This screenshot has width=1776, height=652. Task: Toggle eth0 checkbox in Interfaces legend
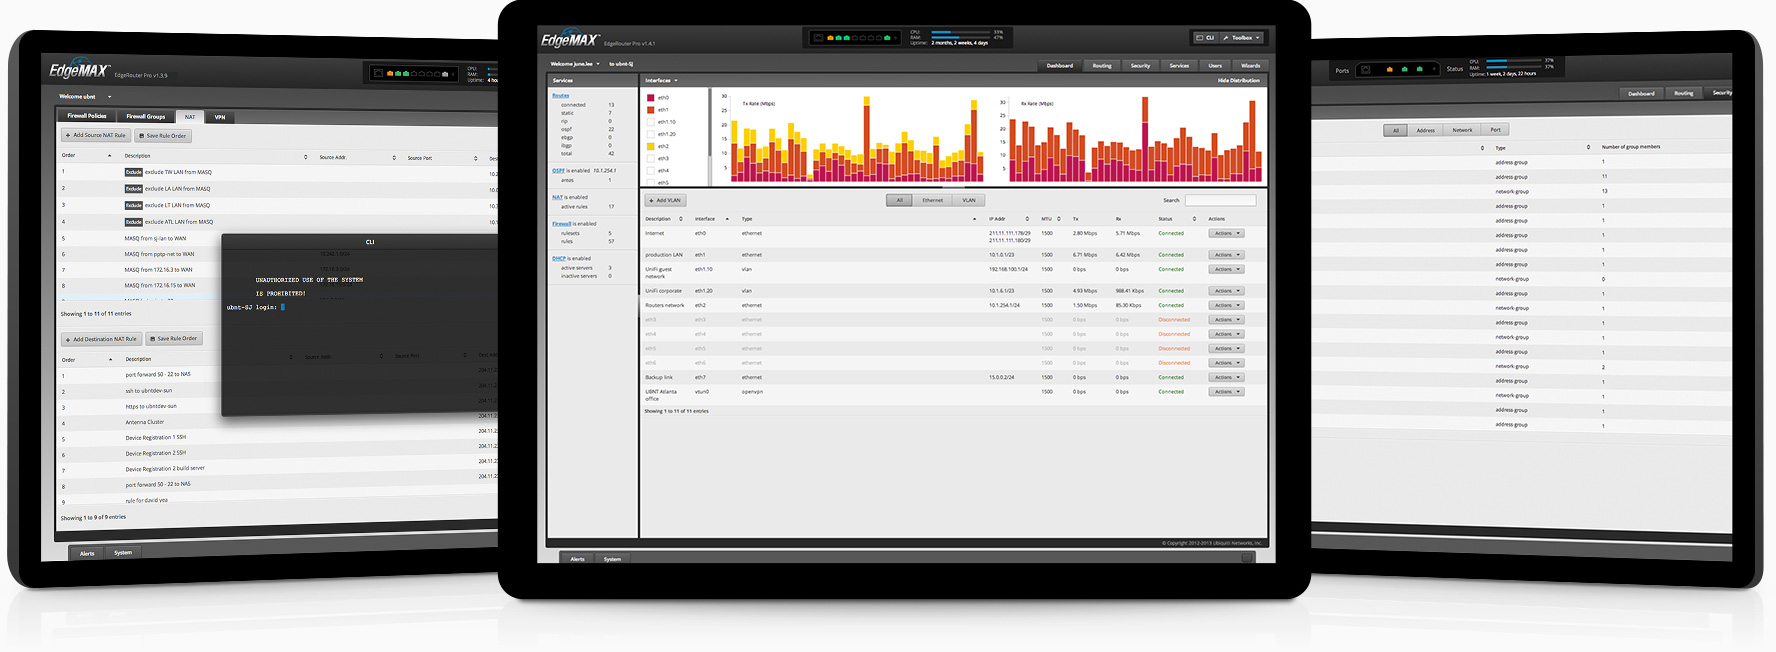click(x=650, y=98)
